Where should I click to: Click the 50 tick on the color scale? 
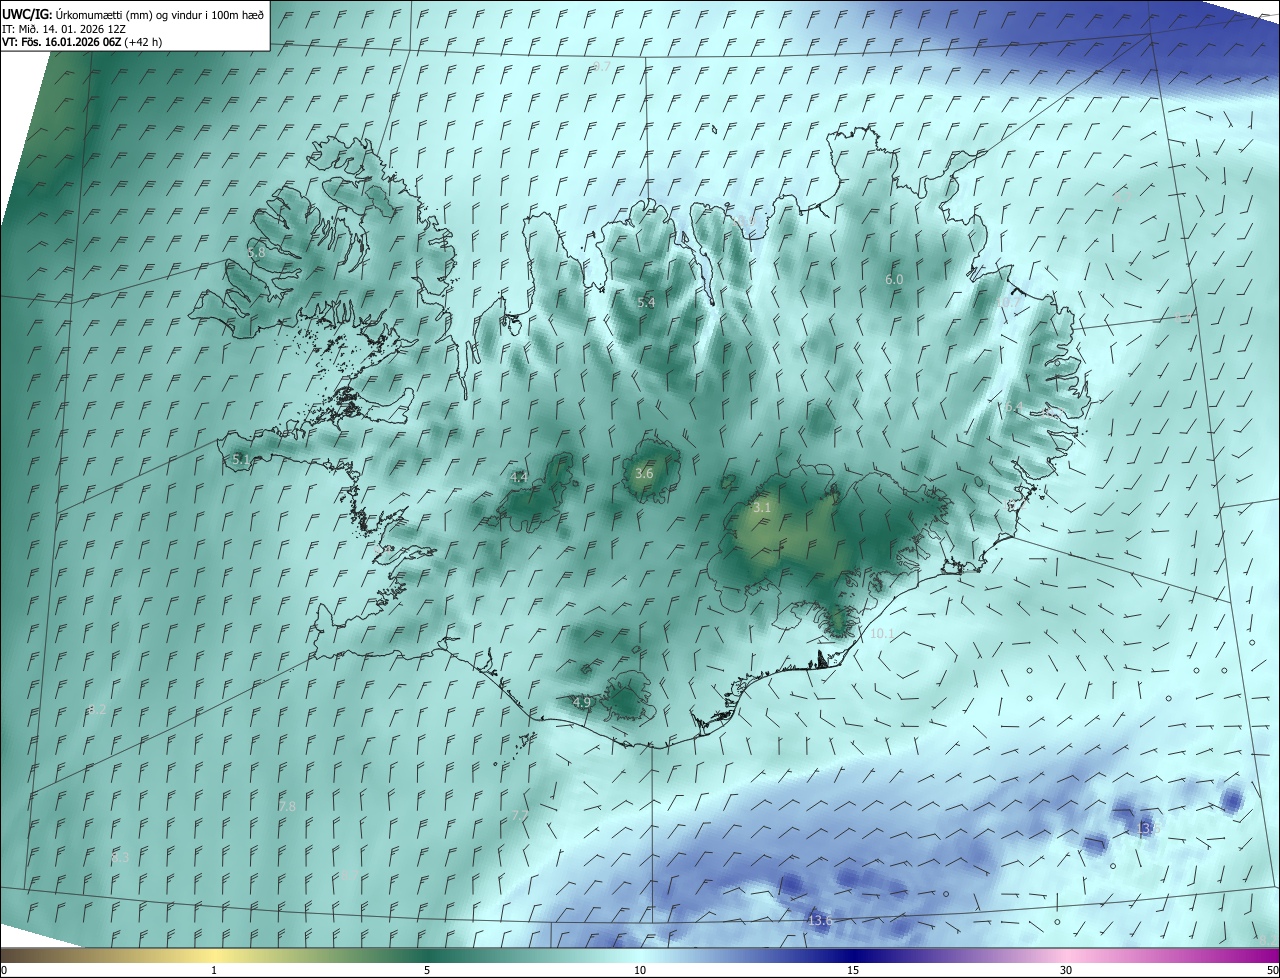point(1272,970)
